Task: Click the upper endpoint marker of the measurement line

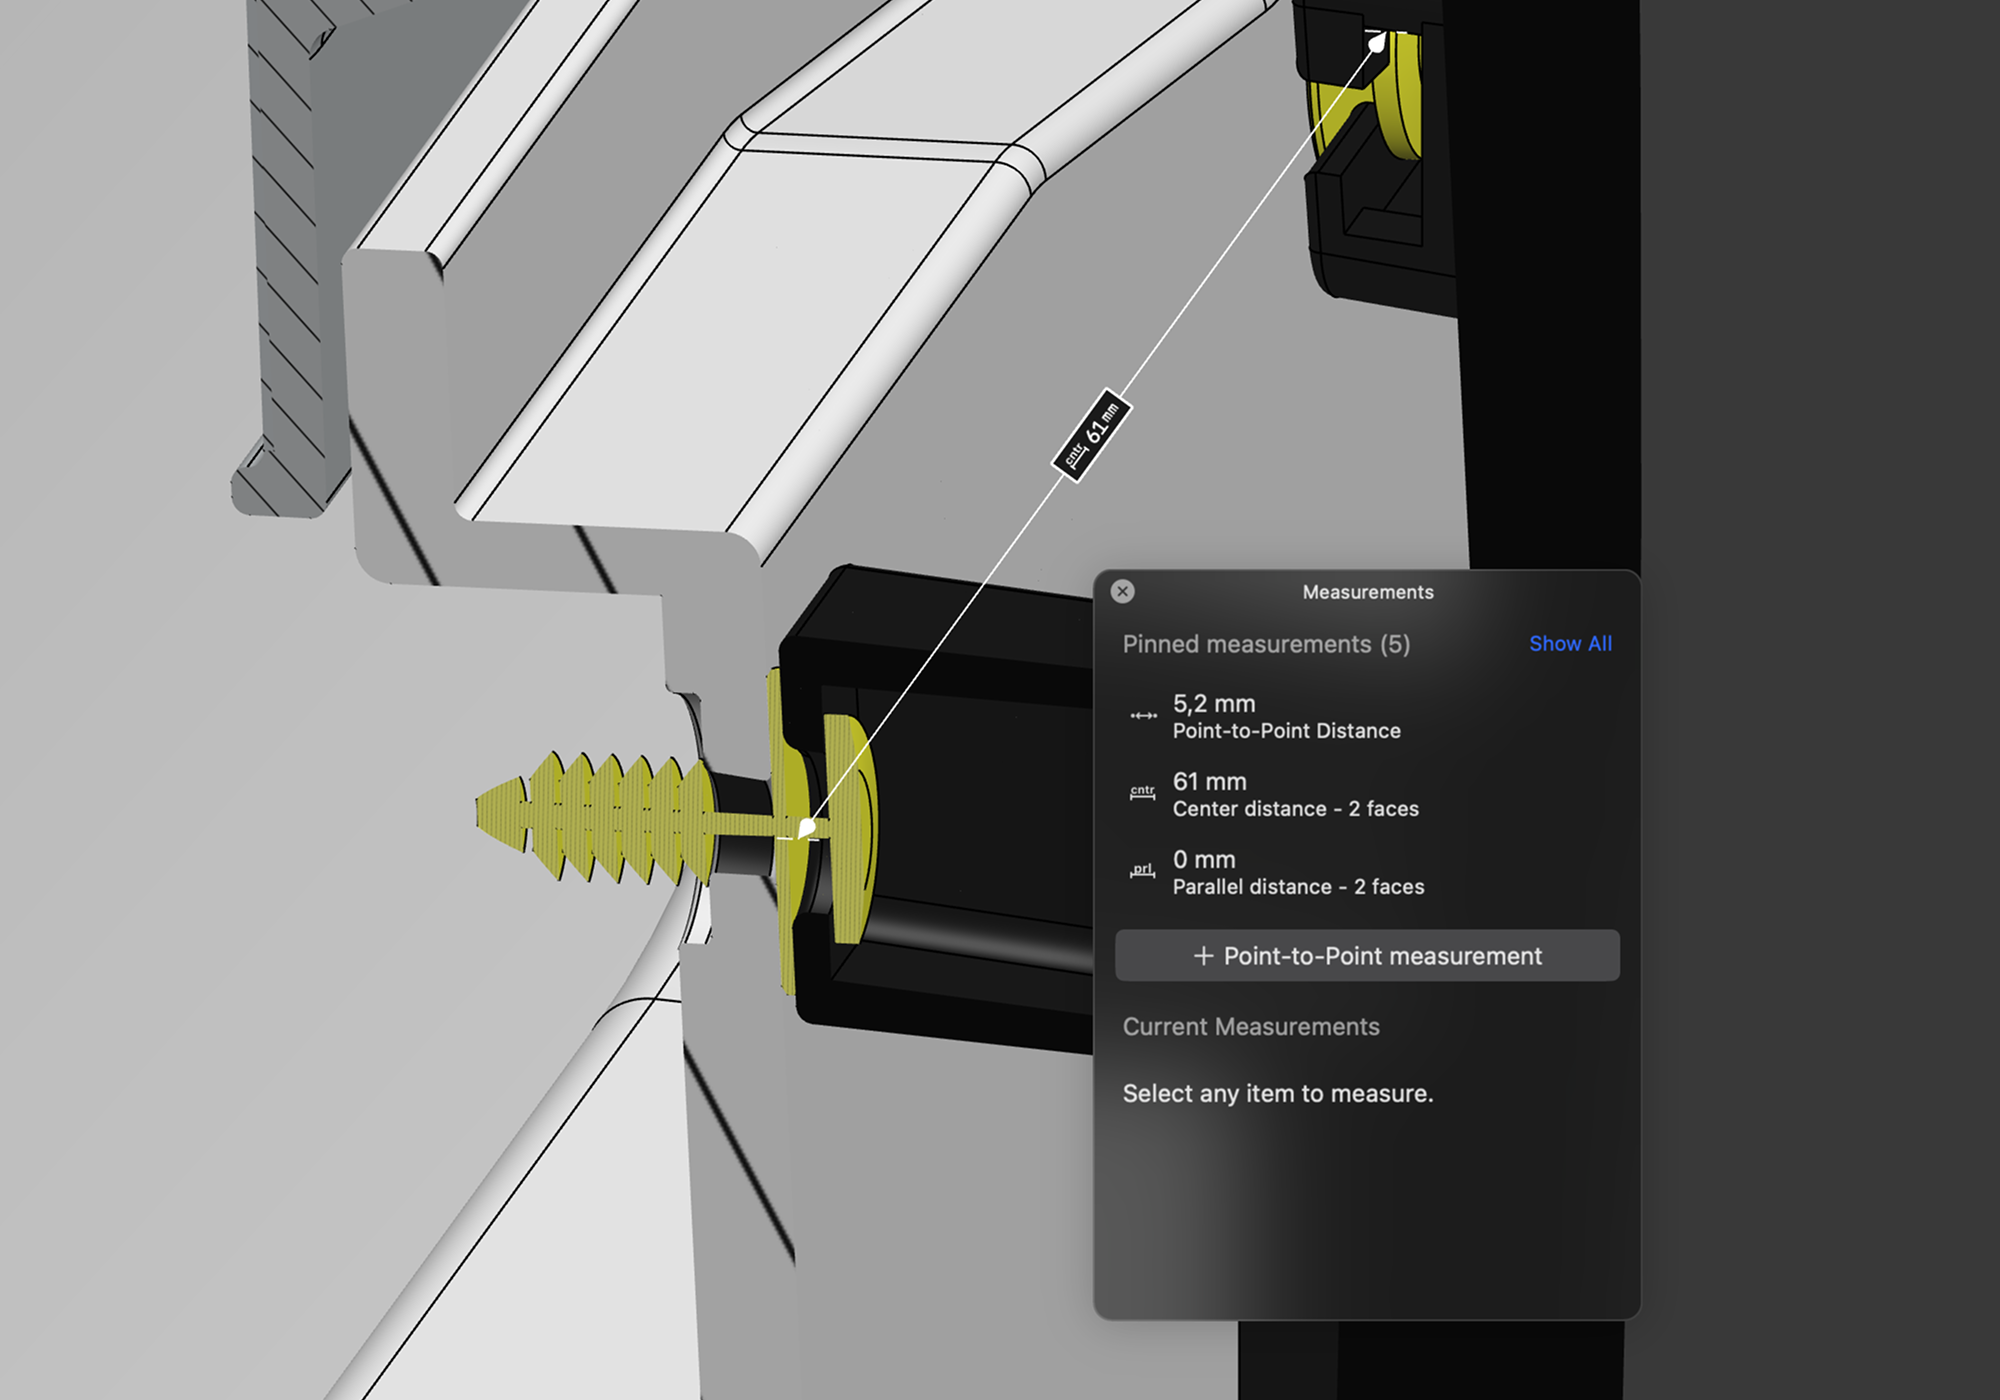Action: pos(1377,43)
